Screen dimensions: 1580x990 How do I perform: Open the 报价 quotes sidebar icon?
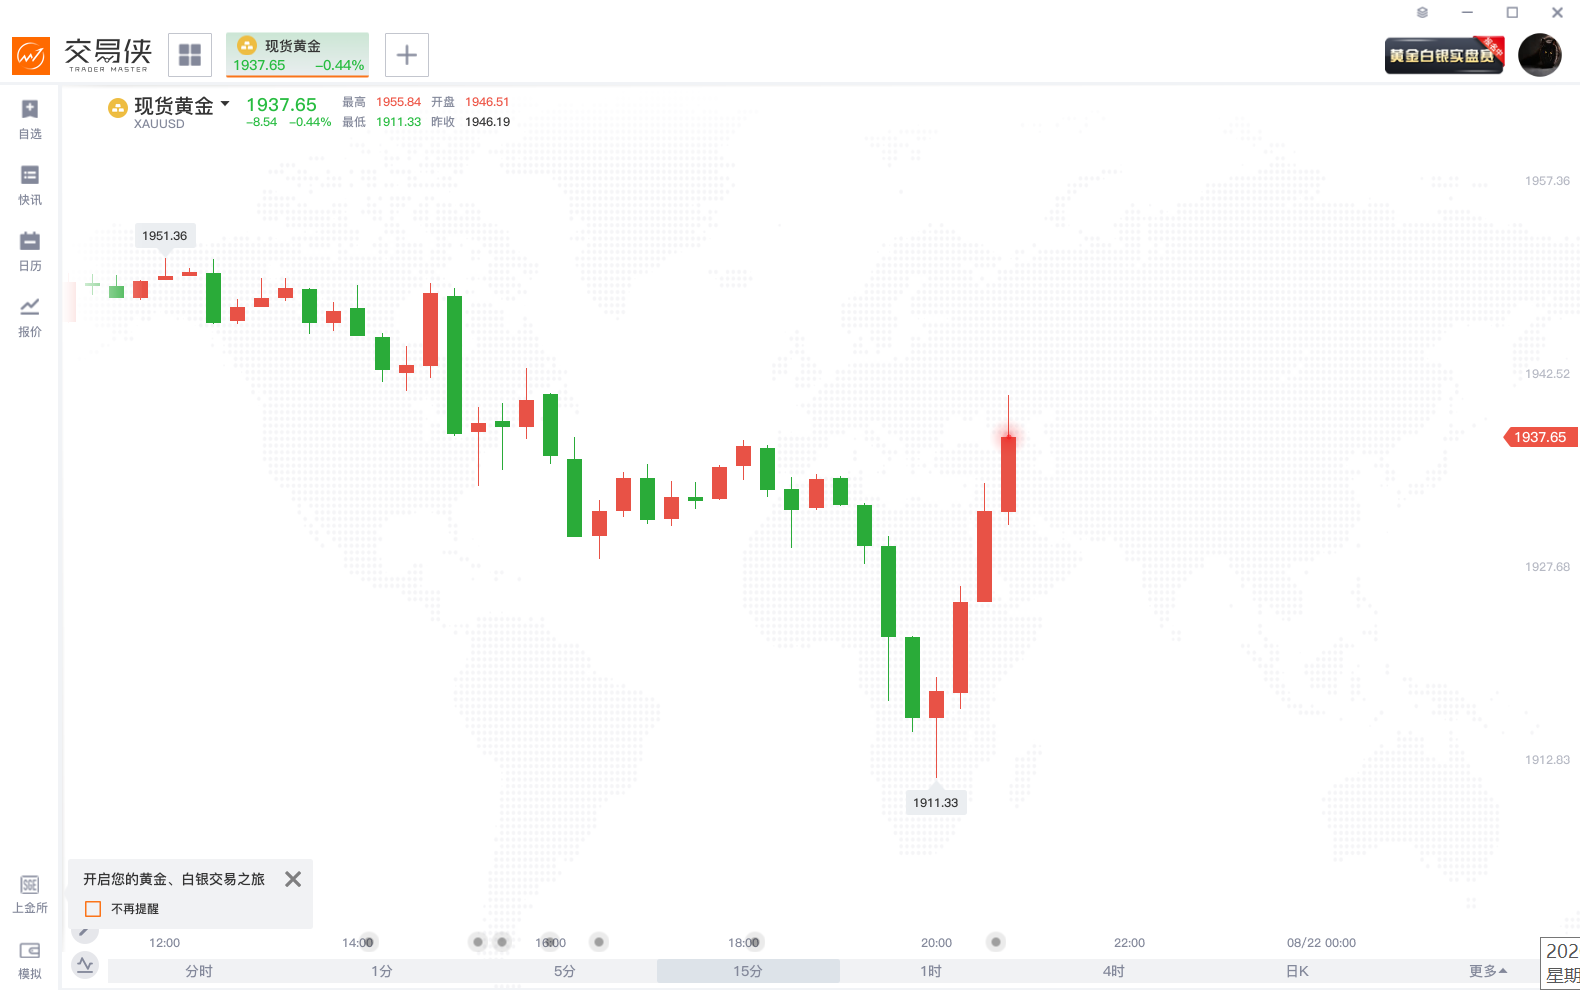pyautogui.click(x=30, y=316)
